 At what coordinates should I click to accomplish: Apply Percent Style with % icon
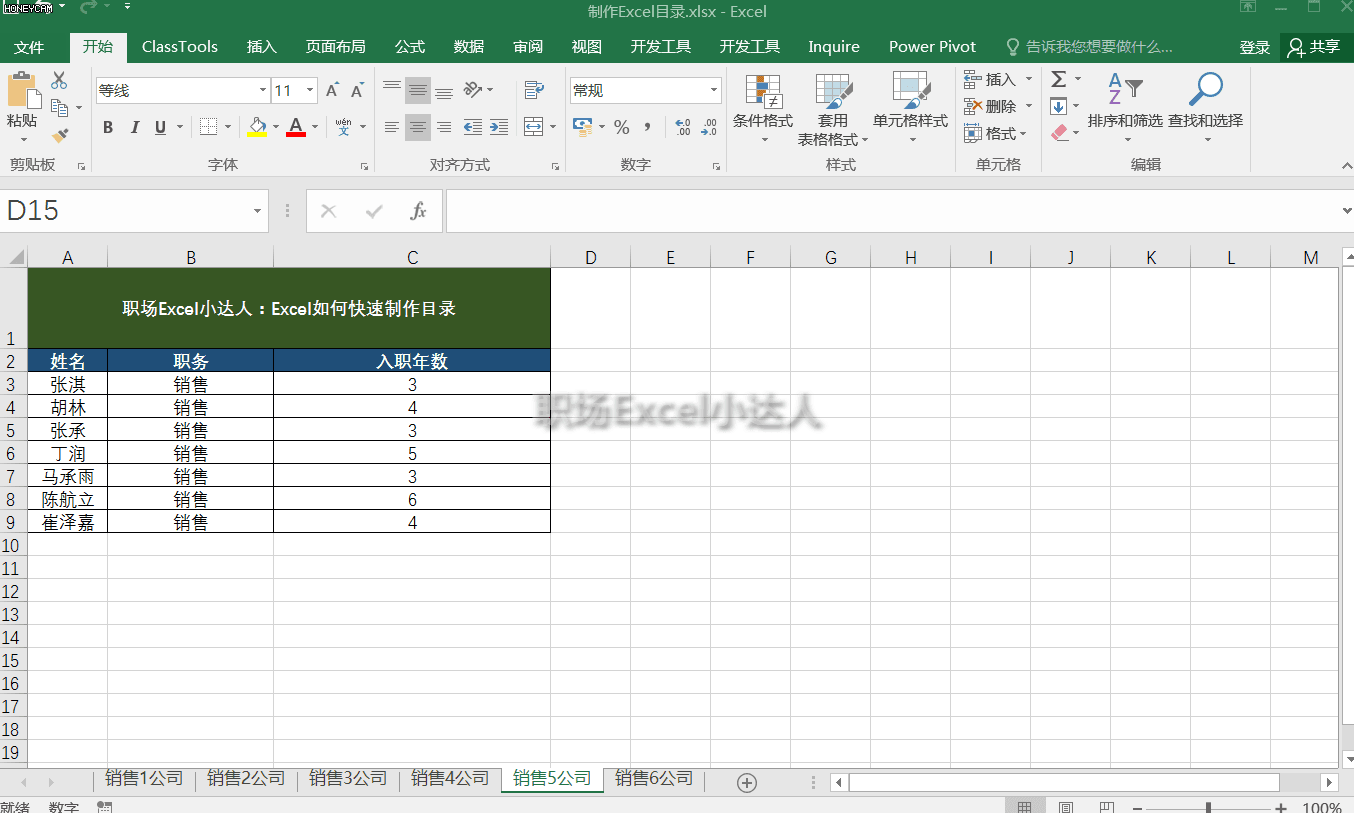tap(622, 127)
